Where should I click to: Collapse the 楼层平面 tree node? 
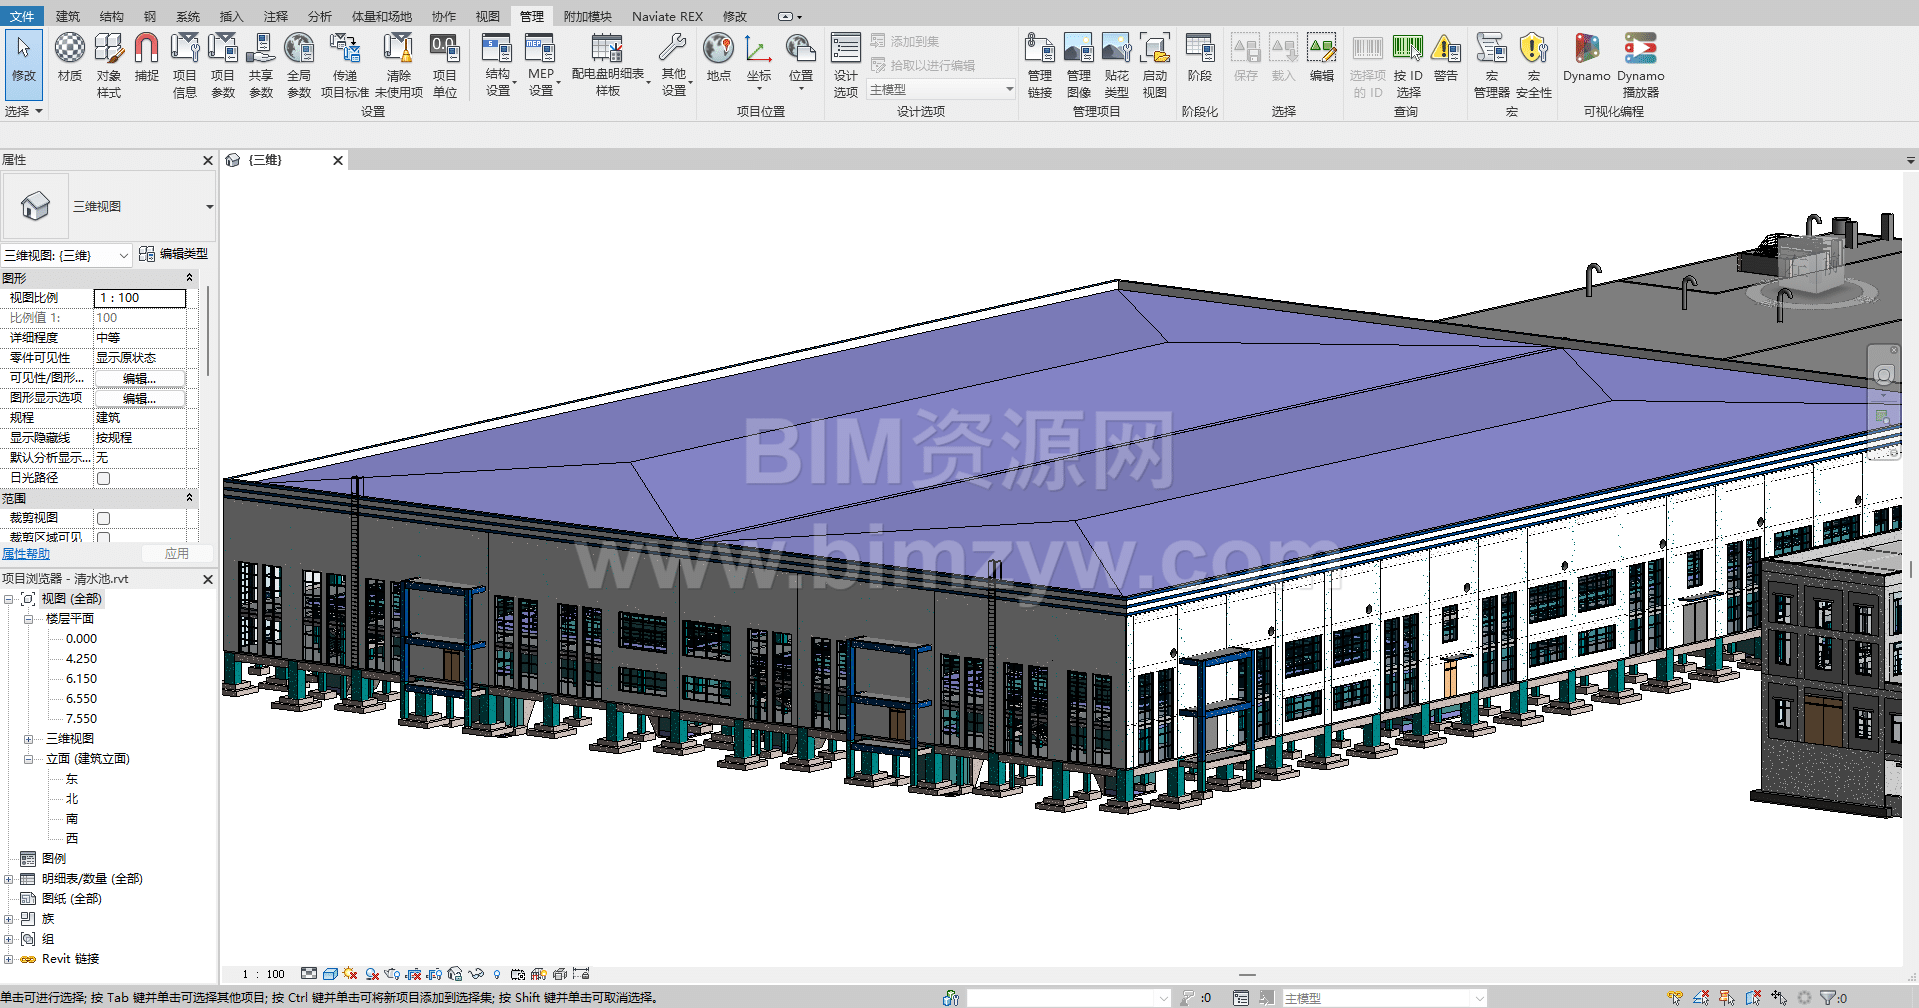(28, 619)
